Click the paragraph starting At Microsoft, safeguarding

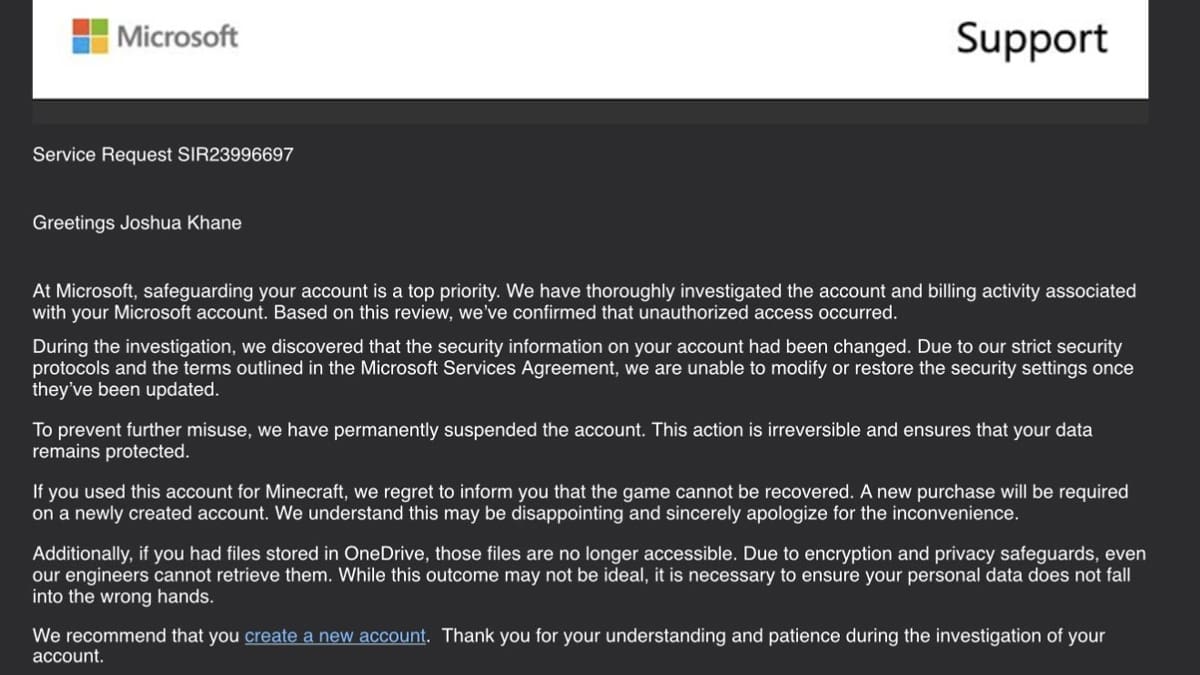point(584,301)
